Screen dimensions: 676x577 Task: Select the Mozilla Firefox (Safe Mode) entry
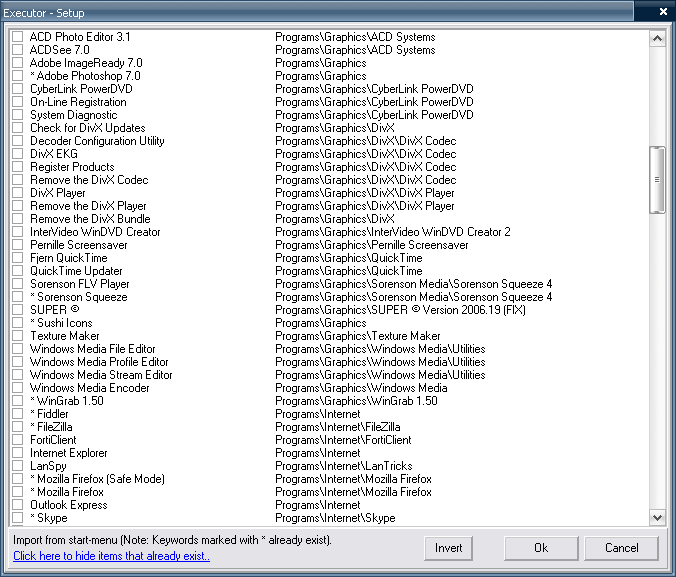point(97,479)
